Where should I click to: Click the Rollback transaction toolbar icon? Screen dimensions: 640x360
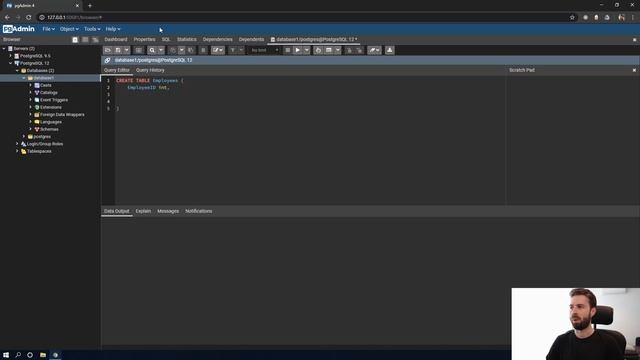[x=359, y=50]
